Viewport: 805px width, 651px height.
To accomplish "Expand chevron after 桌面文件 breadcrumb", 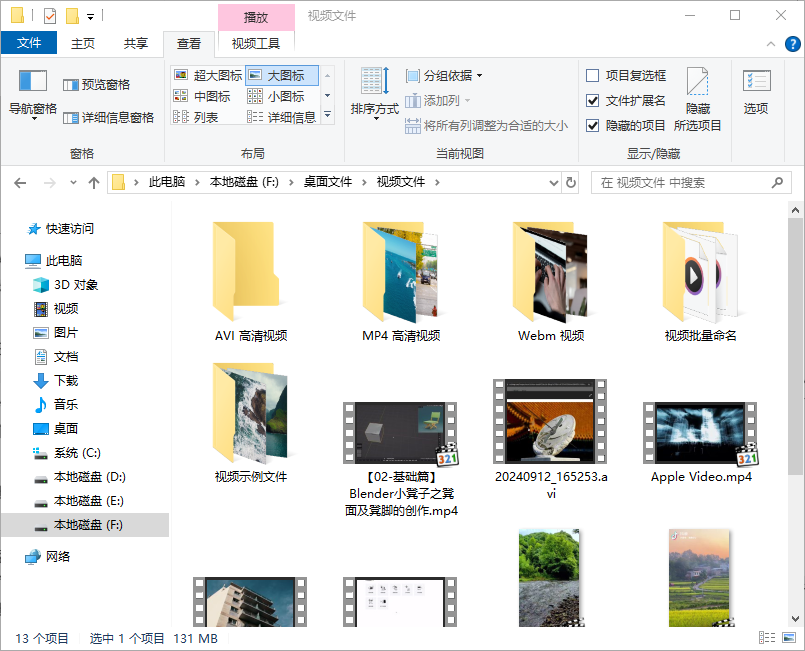I will tap(364, 182).
